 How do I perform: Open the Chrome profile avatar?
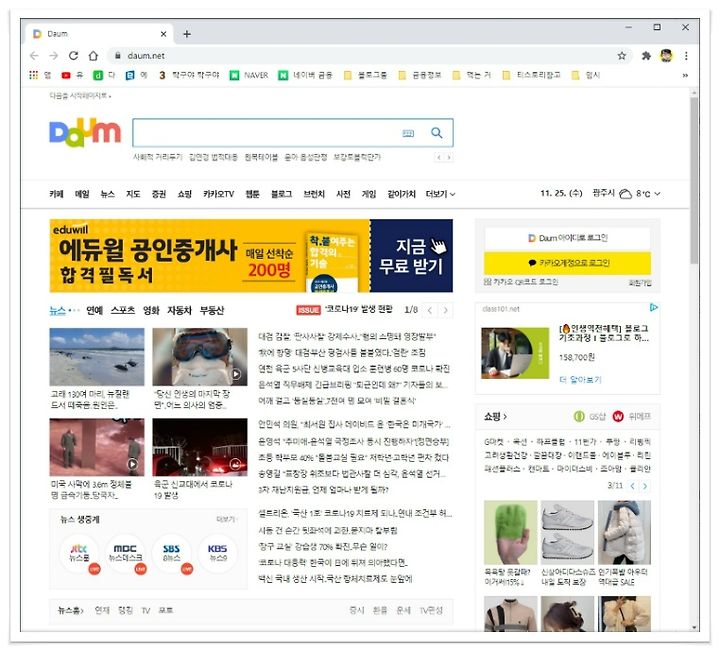point(666,56)
